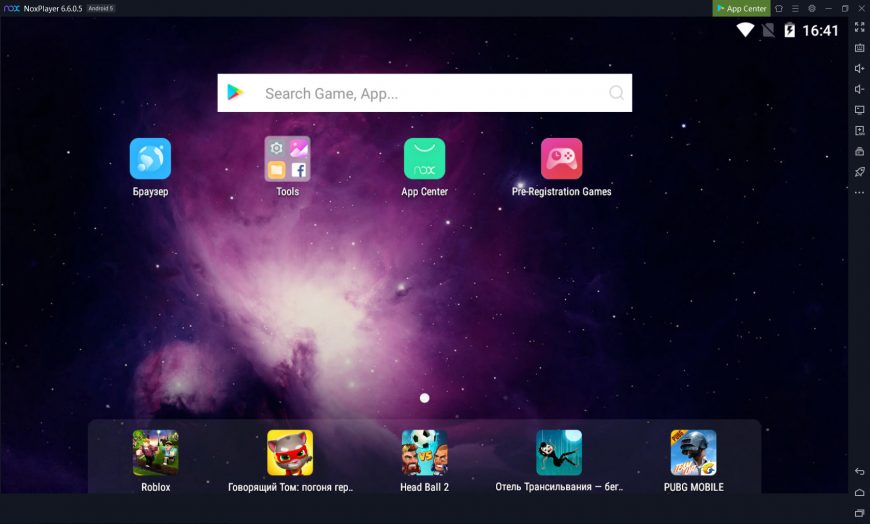
Task: Launch Head Ball 2
Action: pos(424,453)
